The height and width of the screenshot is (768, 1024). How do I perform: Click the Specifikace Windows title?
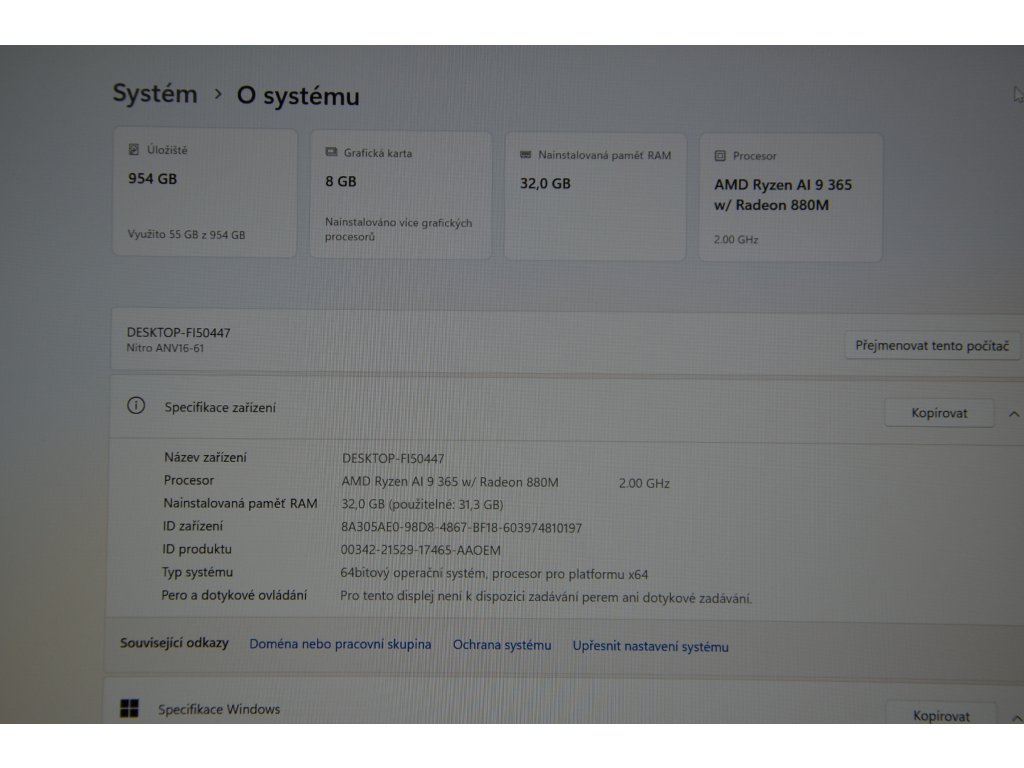click(x=219, y=709)
